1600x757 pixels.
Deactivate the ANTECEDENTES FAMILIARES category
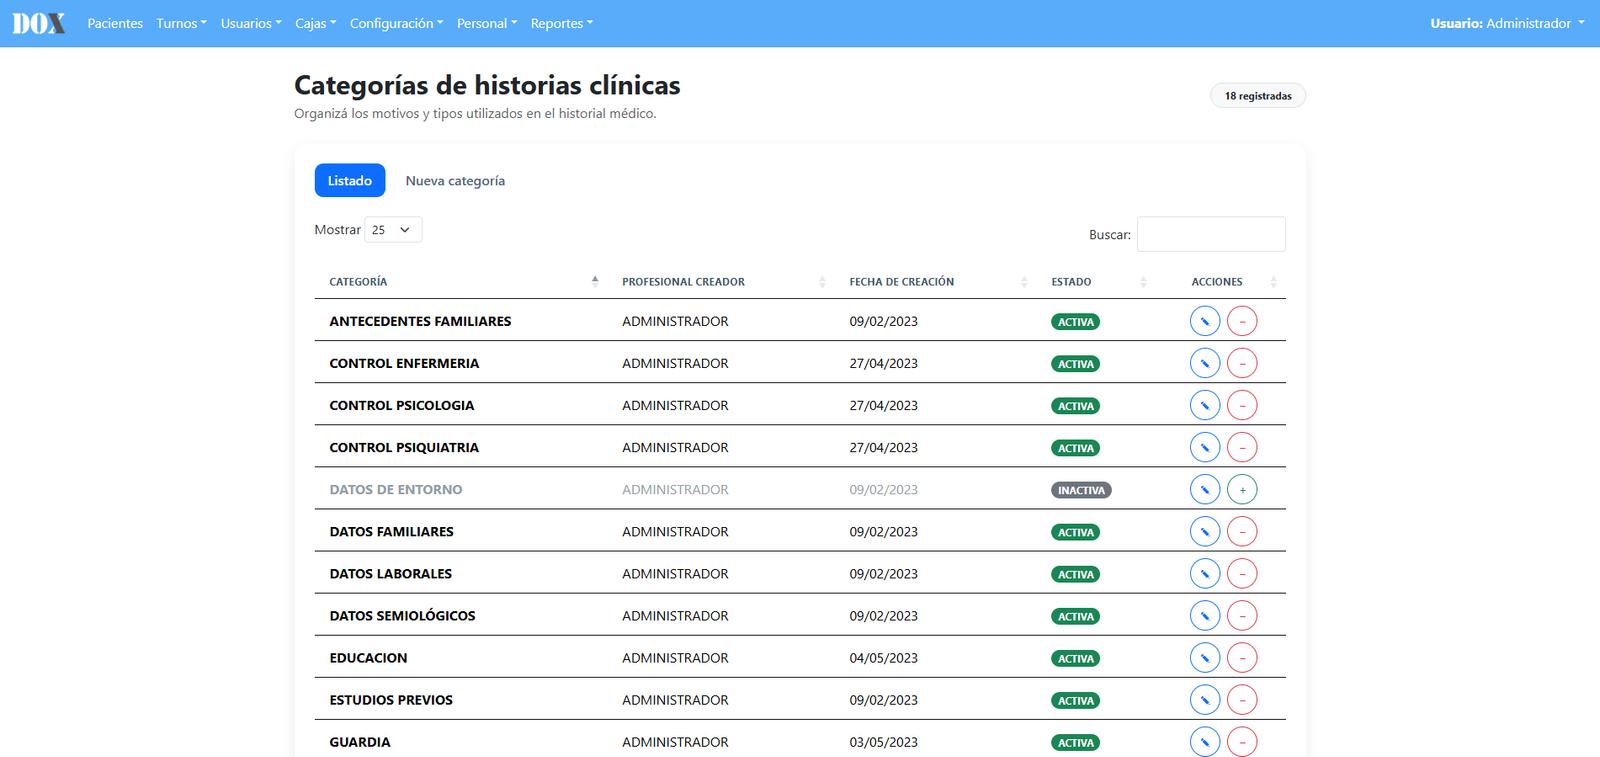(x=1242, y=321)
